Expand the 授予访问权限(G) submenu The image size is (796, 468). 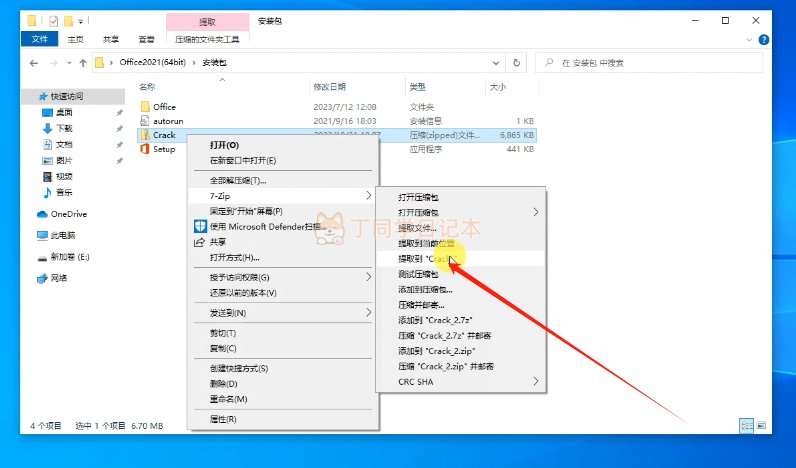(283, 278)
